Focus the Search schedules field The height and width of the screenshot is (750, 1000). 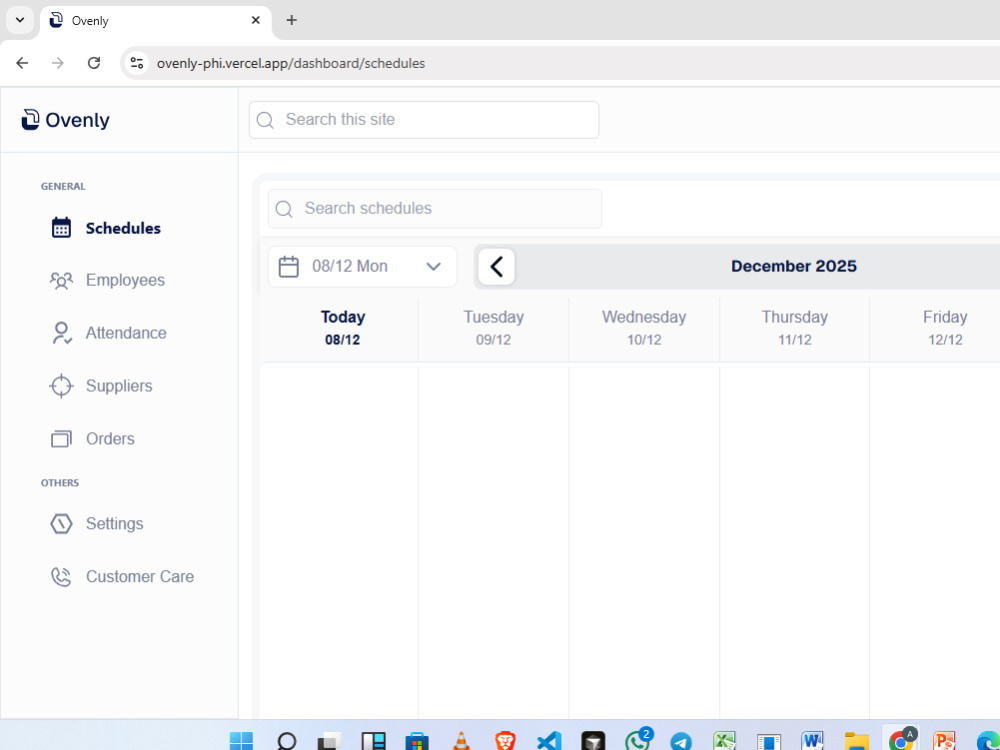pos(435,209)
